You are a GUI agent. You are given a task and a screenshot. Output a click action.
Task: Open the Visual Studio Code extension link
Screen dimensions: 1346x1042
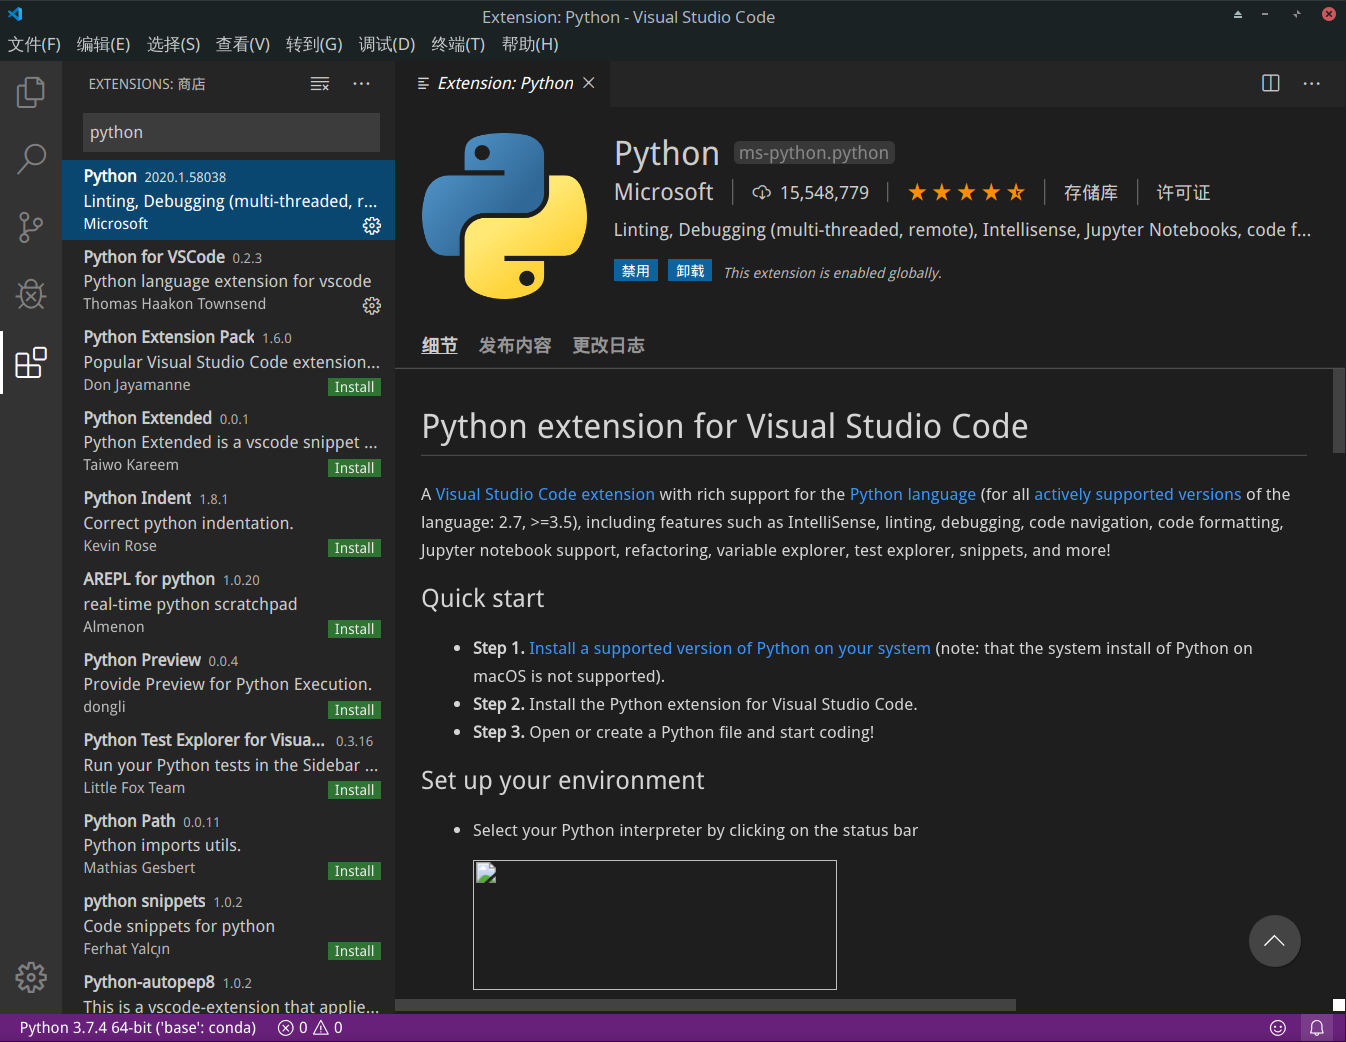click(545, 494)
